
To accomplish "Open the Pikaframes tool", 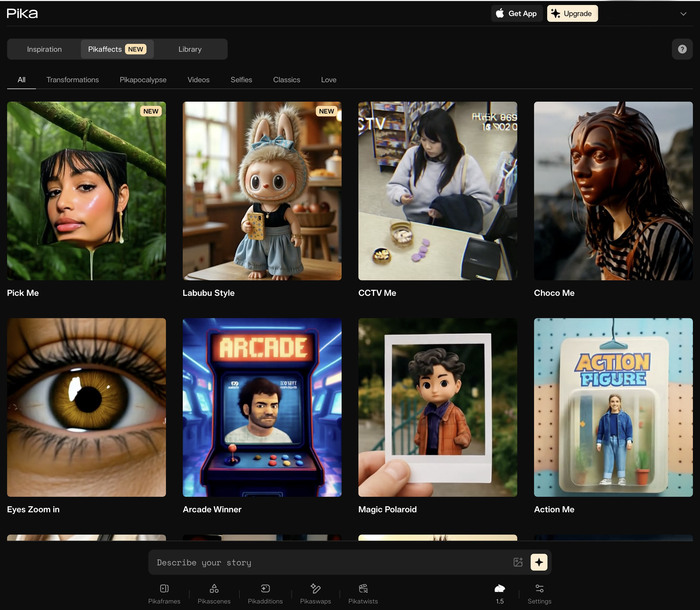I will (x=164, y=593).
